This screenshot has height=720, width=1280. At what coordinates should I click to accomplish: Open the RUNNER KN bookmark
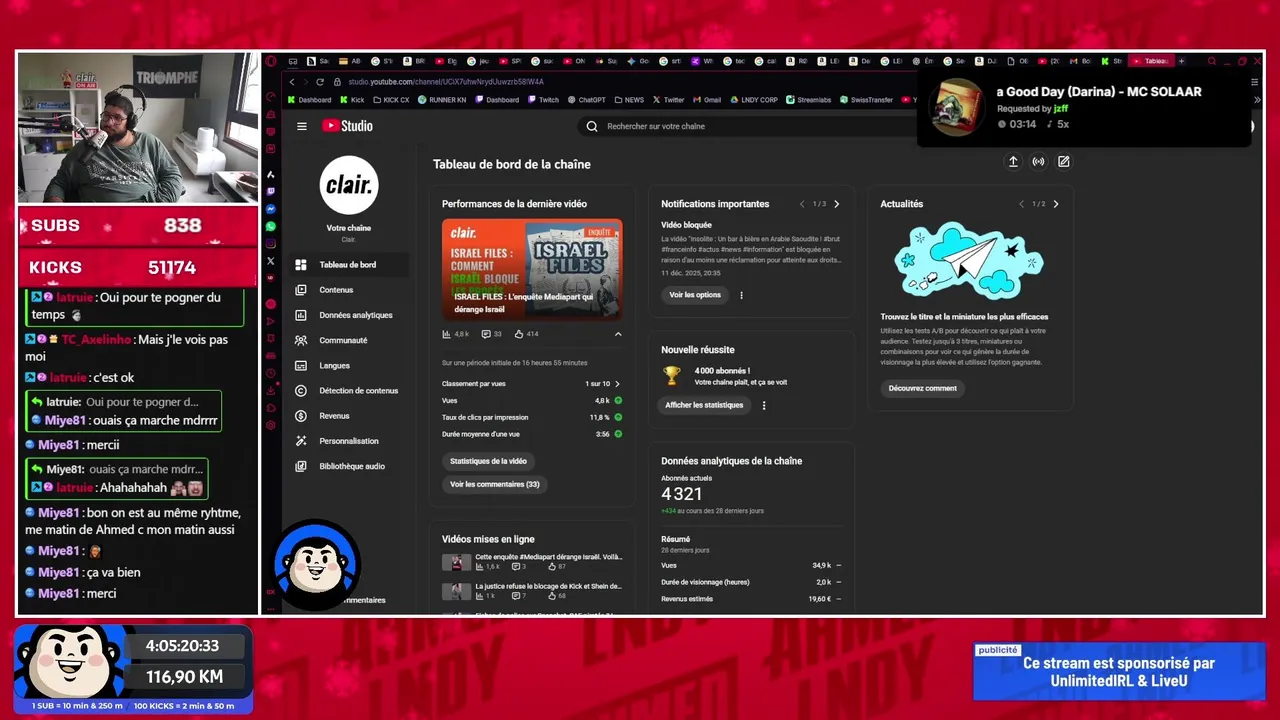point(442,100)
